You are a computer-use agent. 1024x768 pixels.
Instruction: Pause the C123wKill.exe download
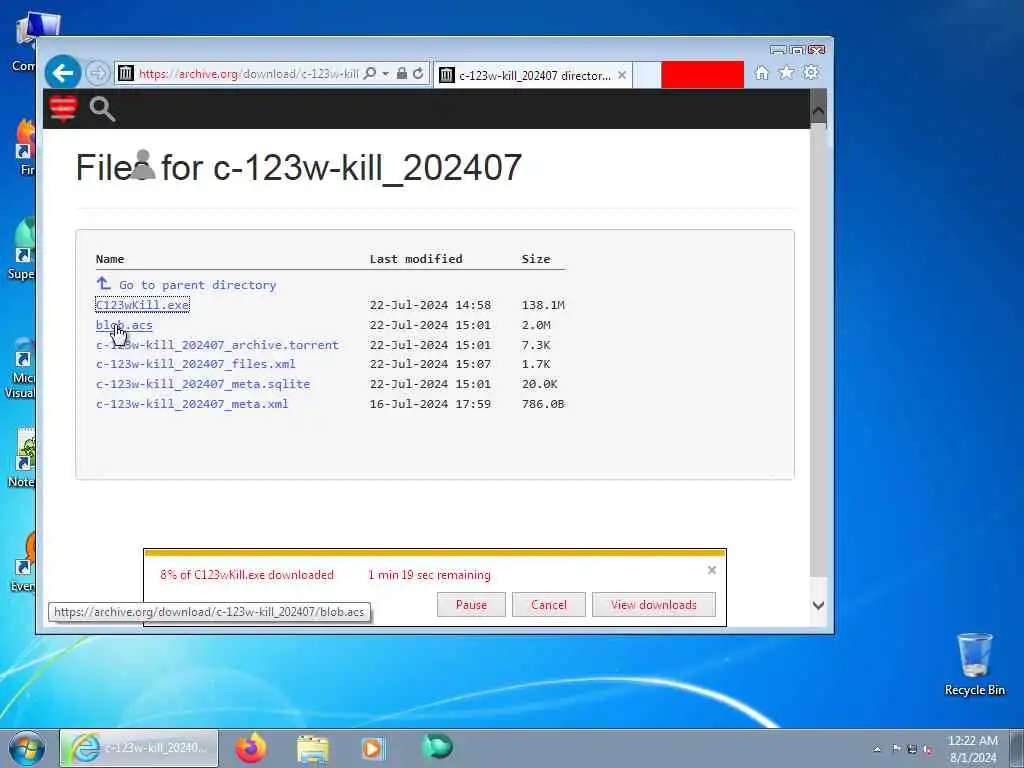pos(471,605)
